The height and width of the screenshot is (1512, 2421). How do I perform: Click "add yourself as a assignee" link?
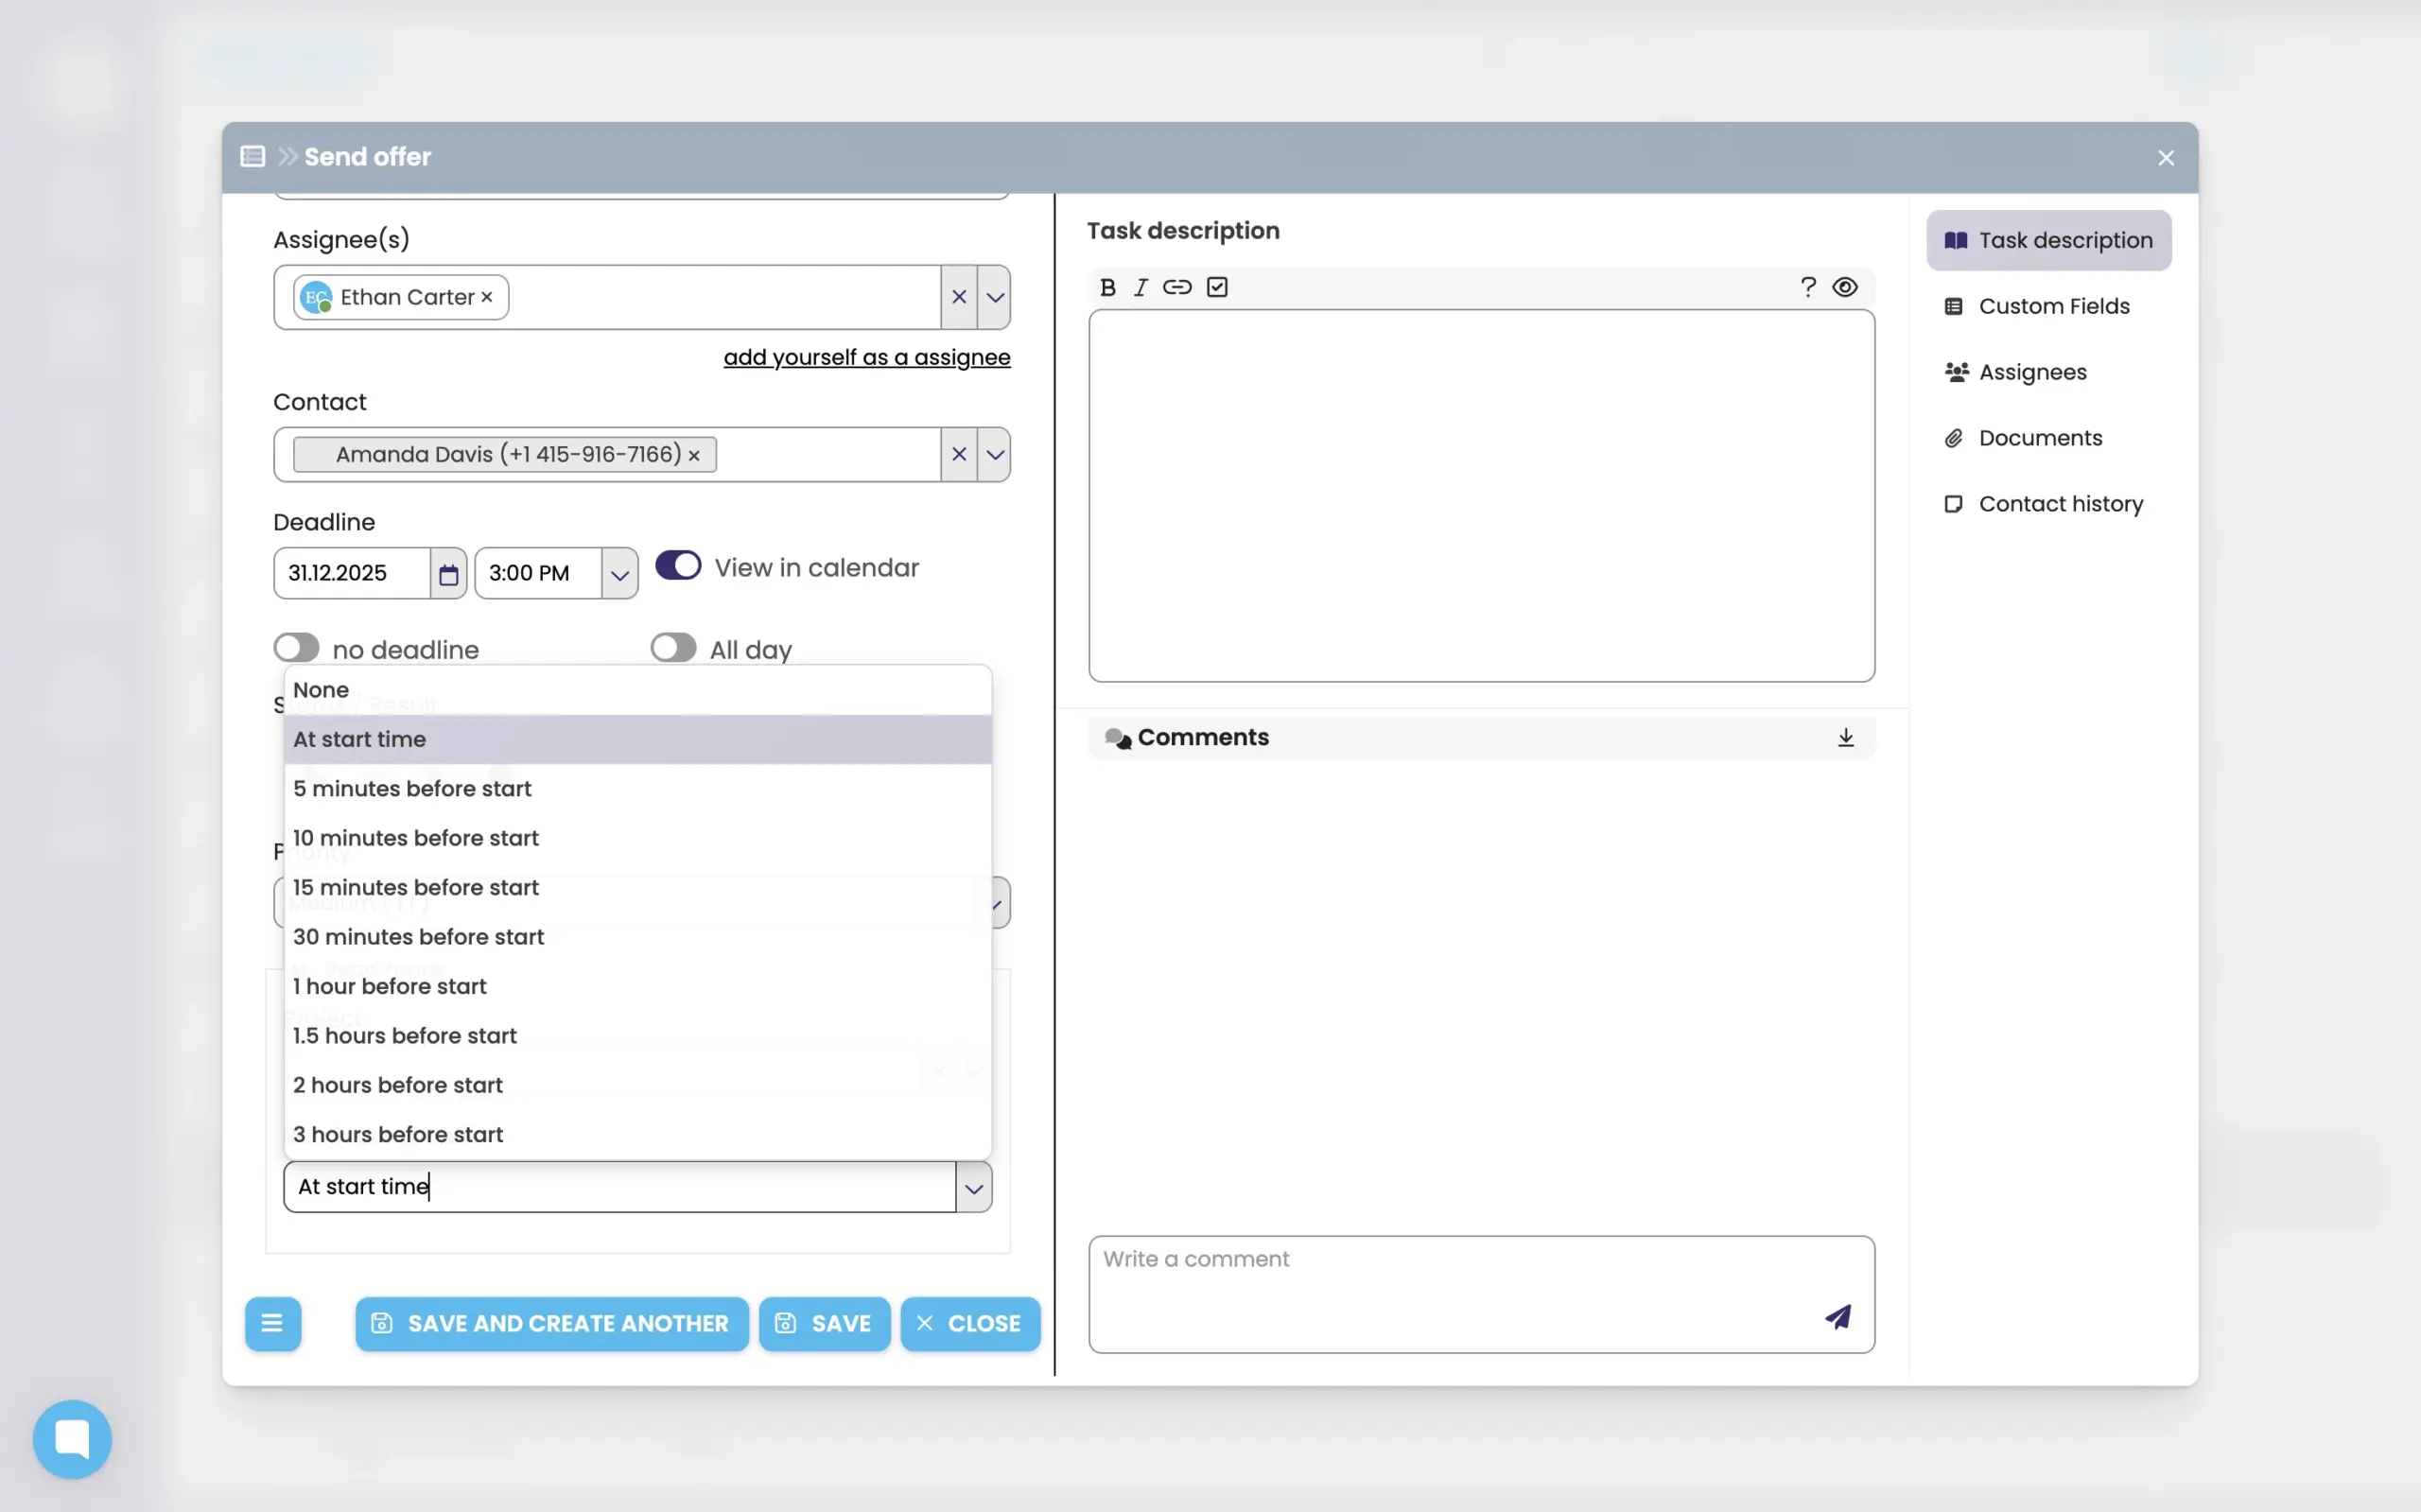(x=866, y=358)
